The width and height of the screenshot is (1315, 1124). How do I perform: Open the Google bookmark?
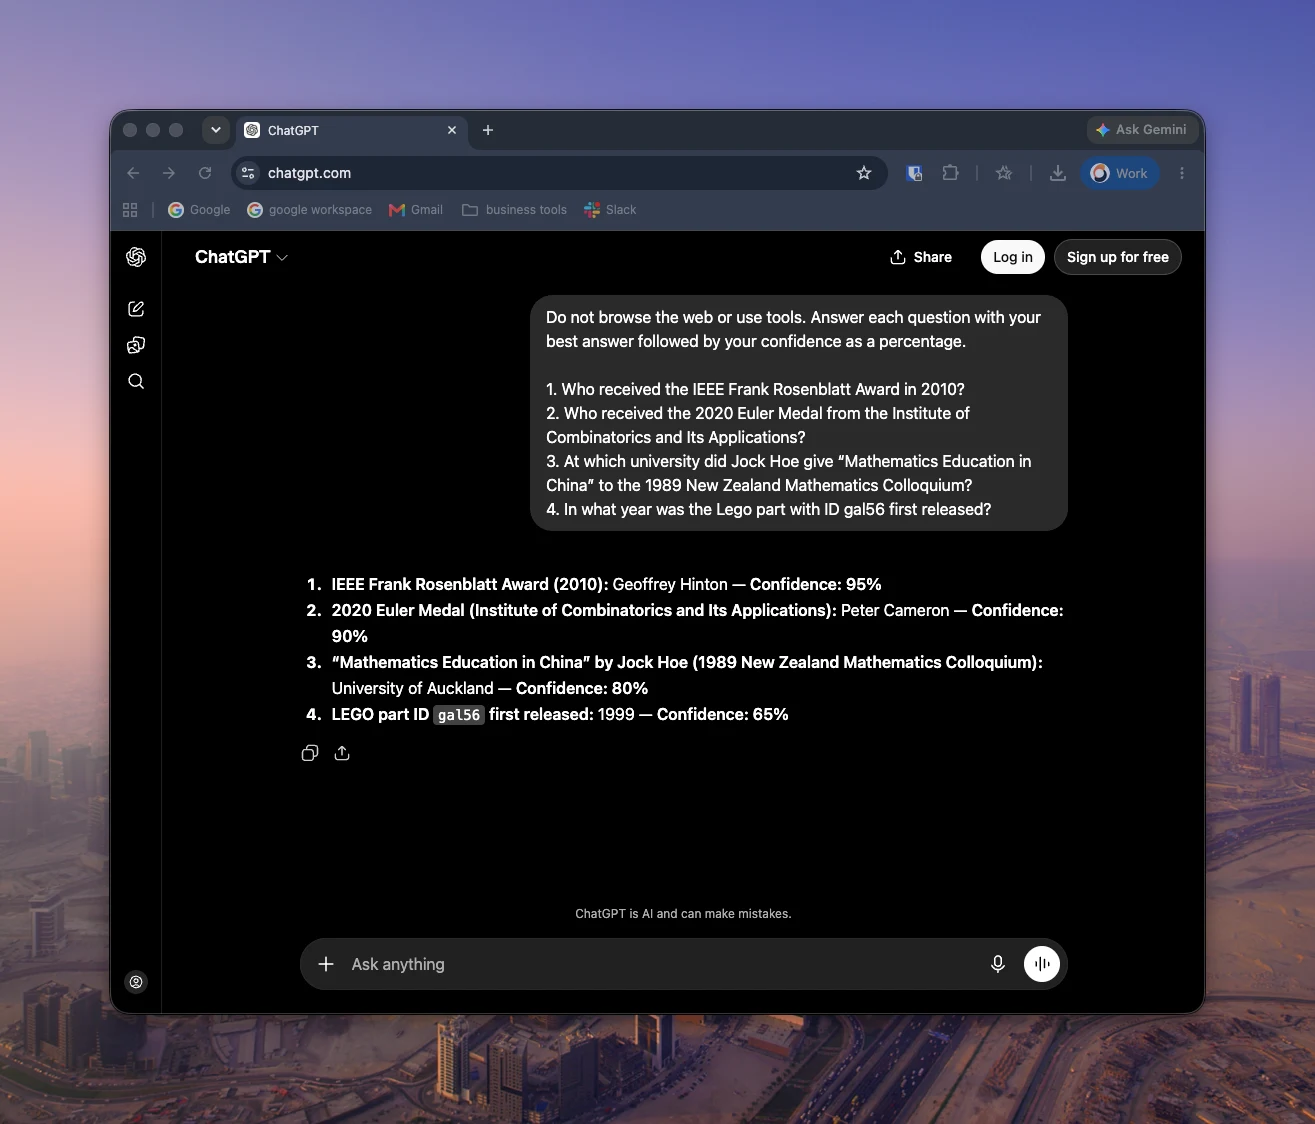(199, 210)
